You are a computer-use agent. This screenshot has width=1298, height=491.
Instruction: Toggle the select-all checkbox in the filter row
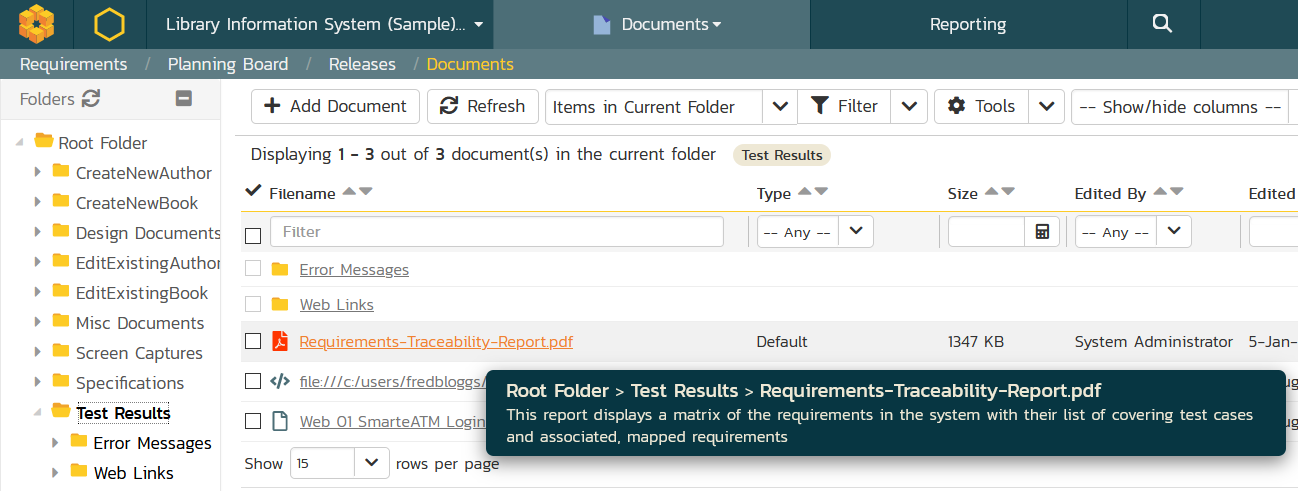(x=253, y=235)
